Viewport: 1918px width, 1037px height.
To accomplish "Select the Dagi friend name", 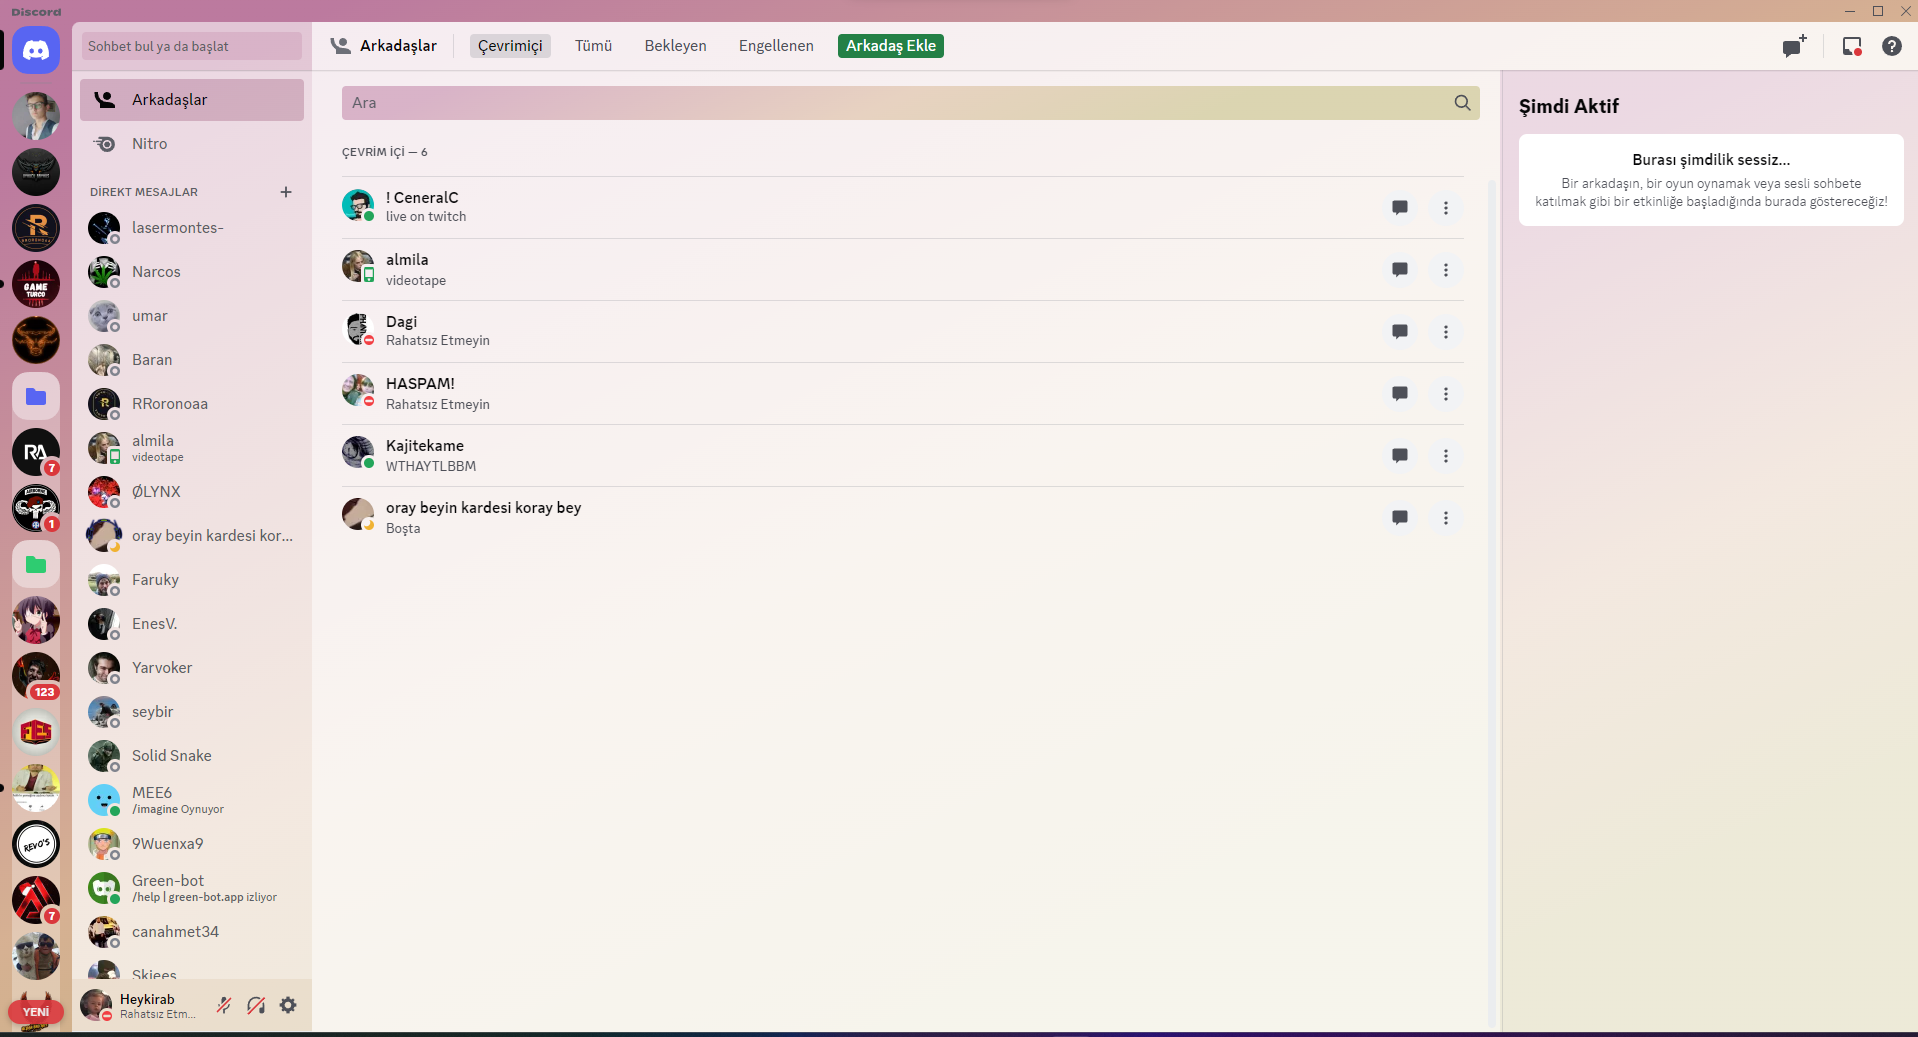I will point(401,322).
